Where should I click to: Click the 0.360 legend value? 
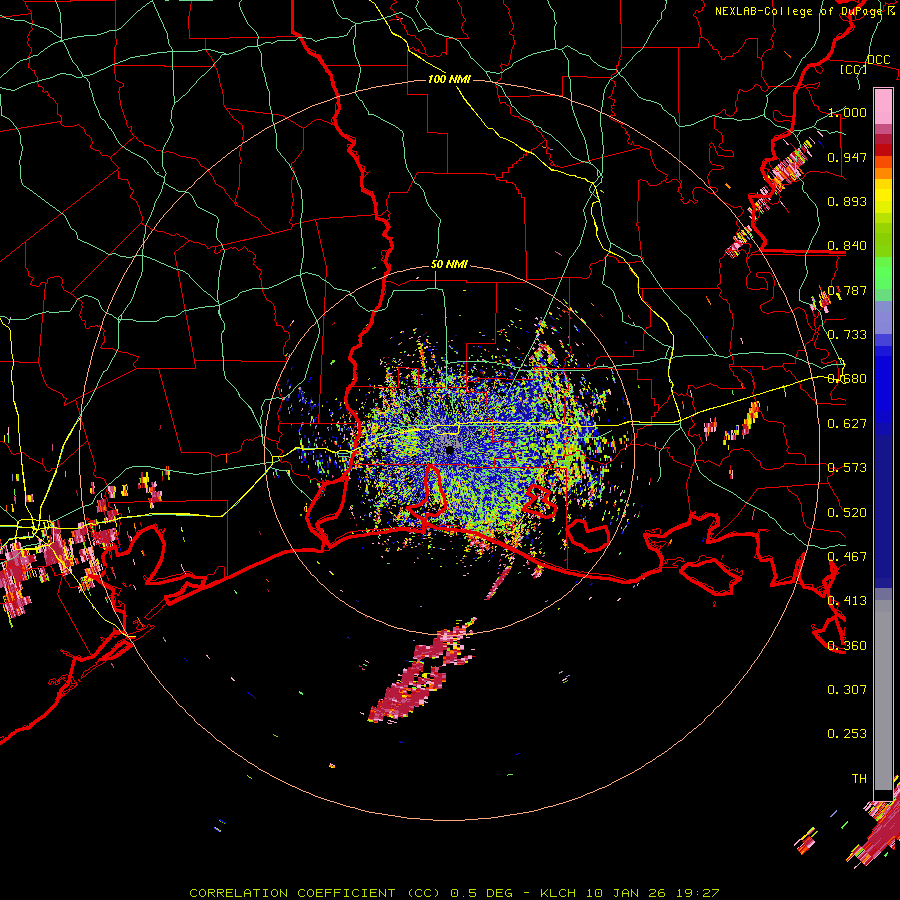click(x=847, y=646)
